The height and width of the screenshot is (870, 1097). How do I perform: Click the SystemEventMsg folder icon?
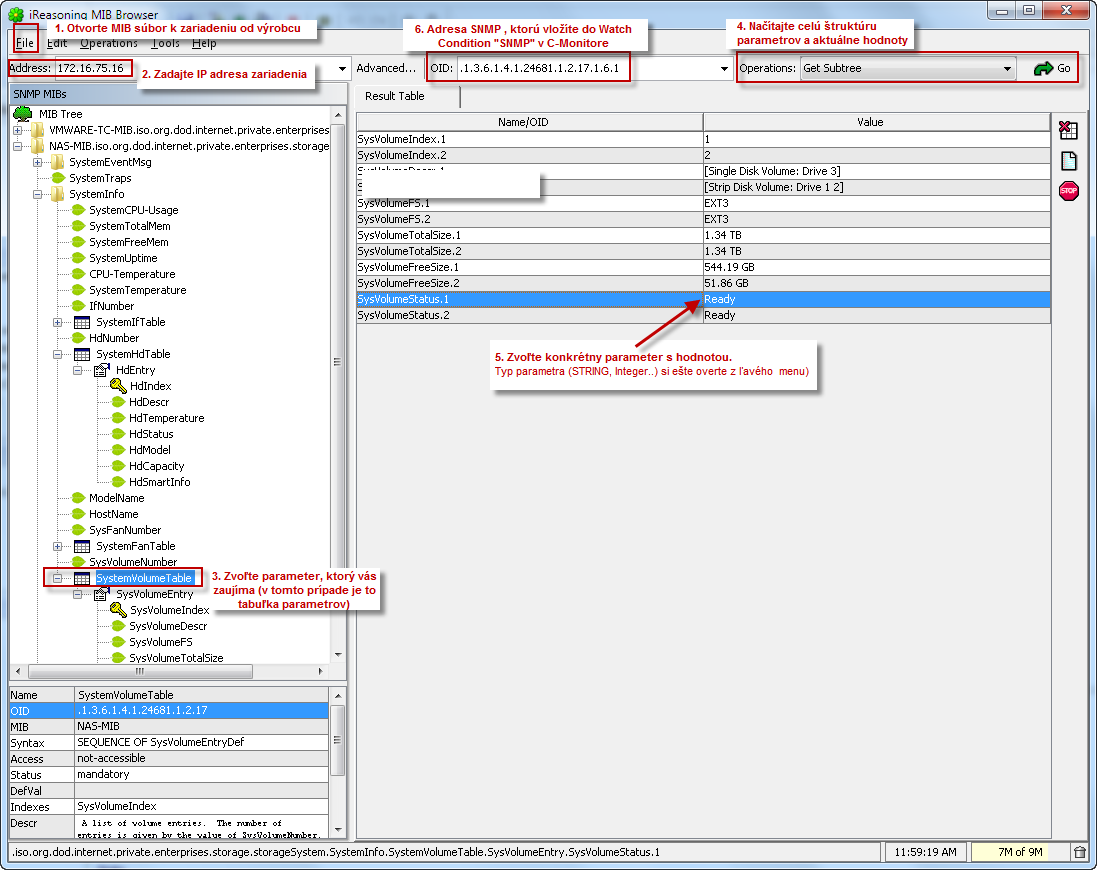58,162
